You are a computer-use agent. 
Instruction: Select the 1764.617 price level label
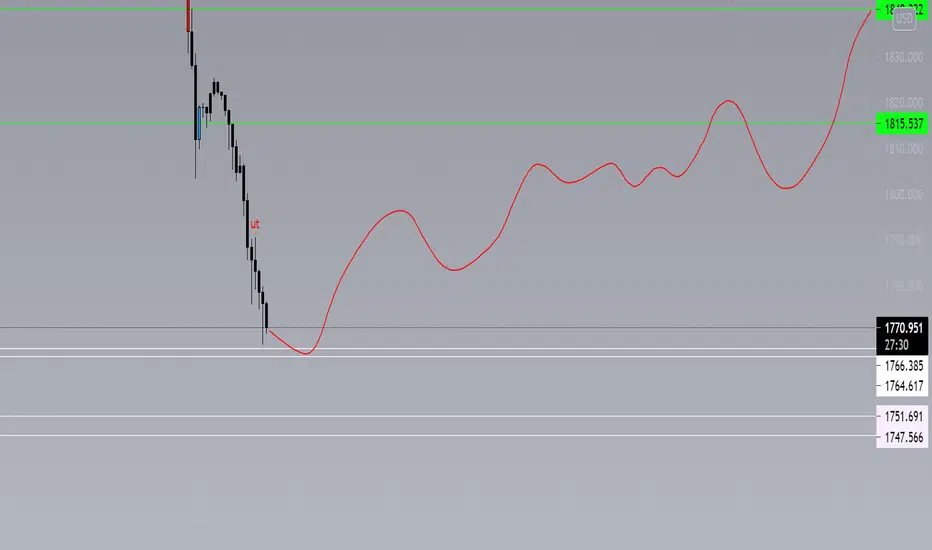point(902,386)
